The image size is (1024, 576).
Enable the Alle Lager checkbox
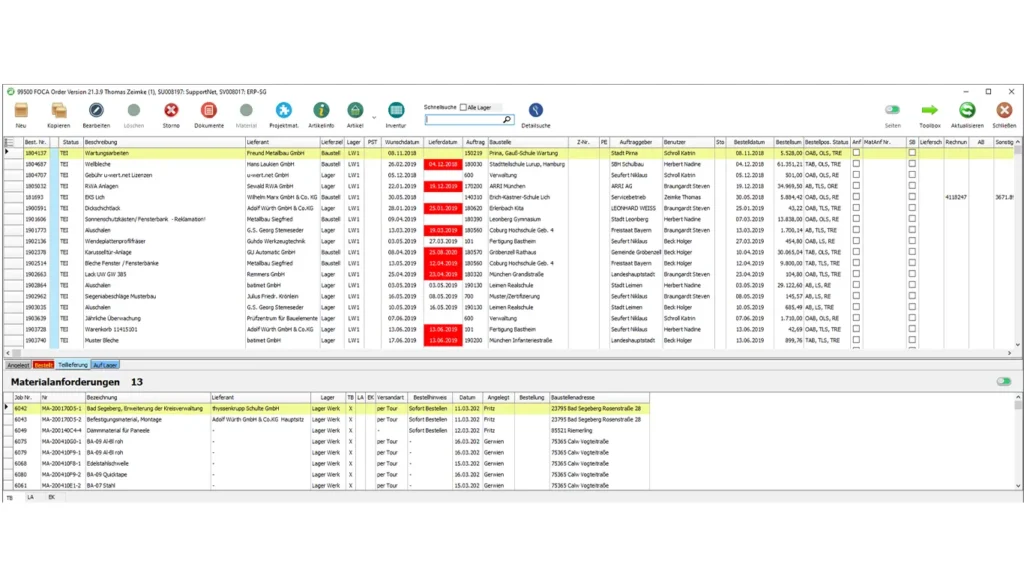click(463, 107)
